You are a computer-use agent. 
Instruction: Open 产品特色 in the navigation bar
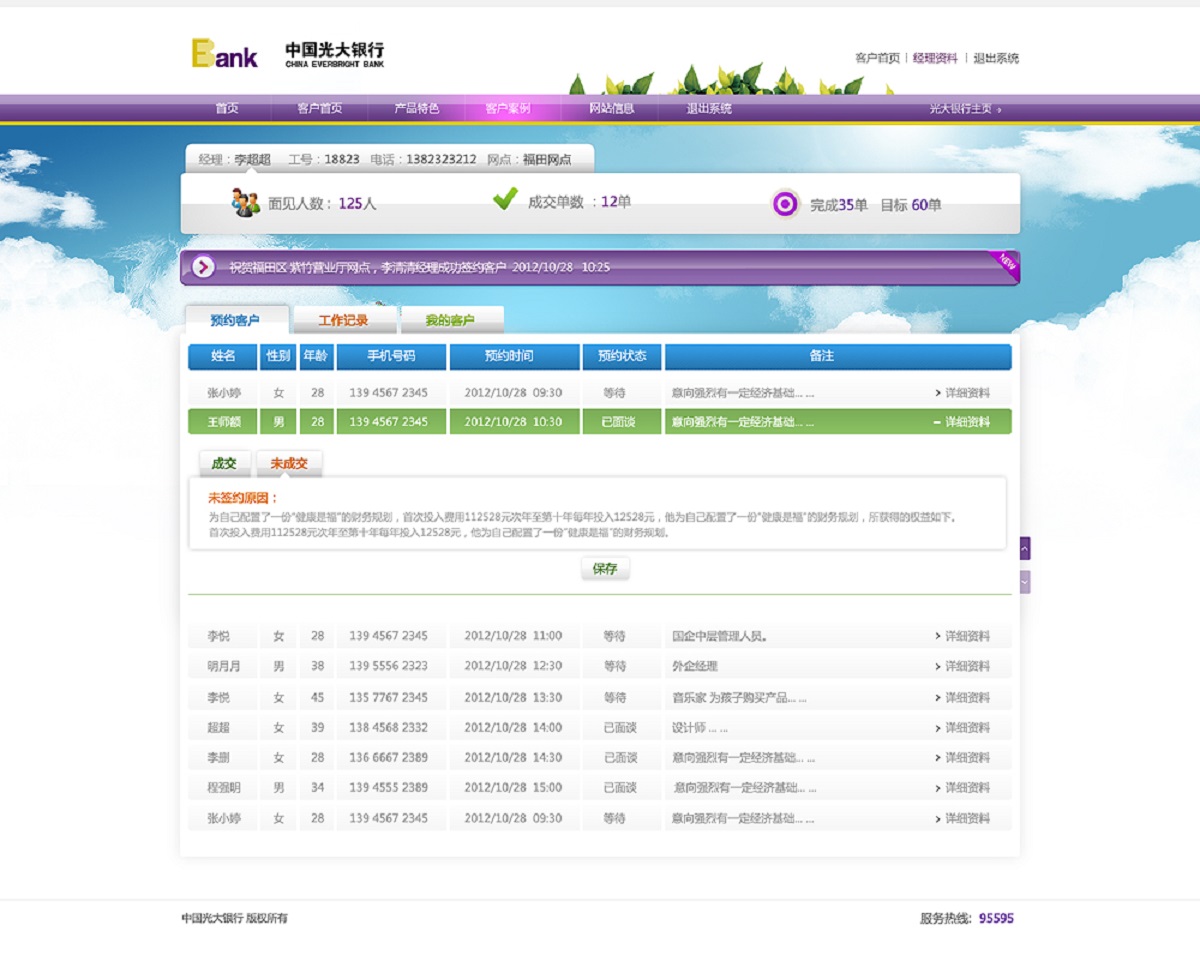tap(416, 108)
